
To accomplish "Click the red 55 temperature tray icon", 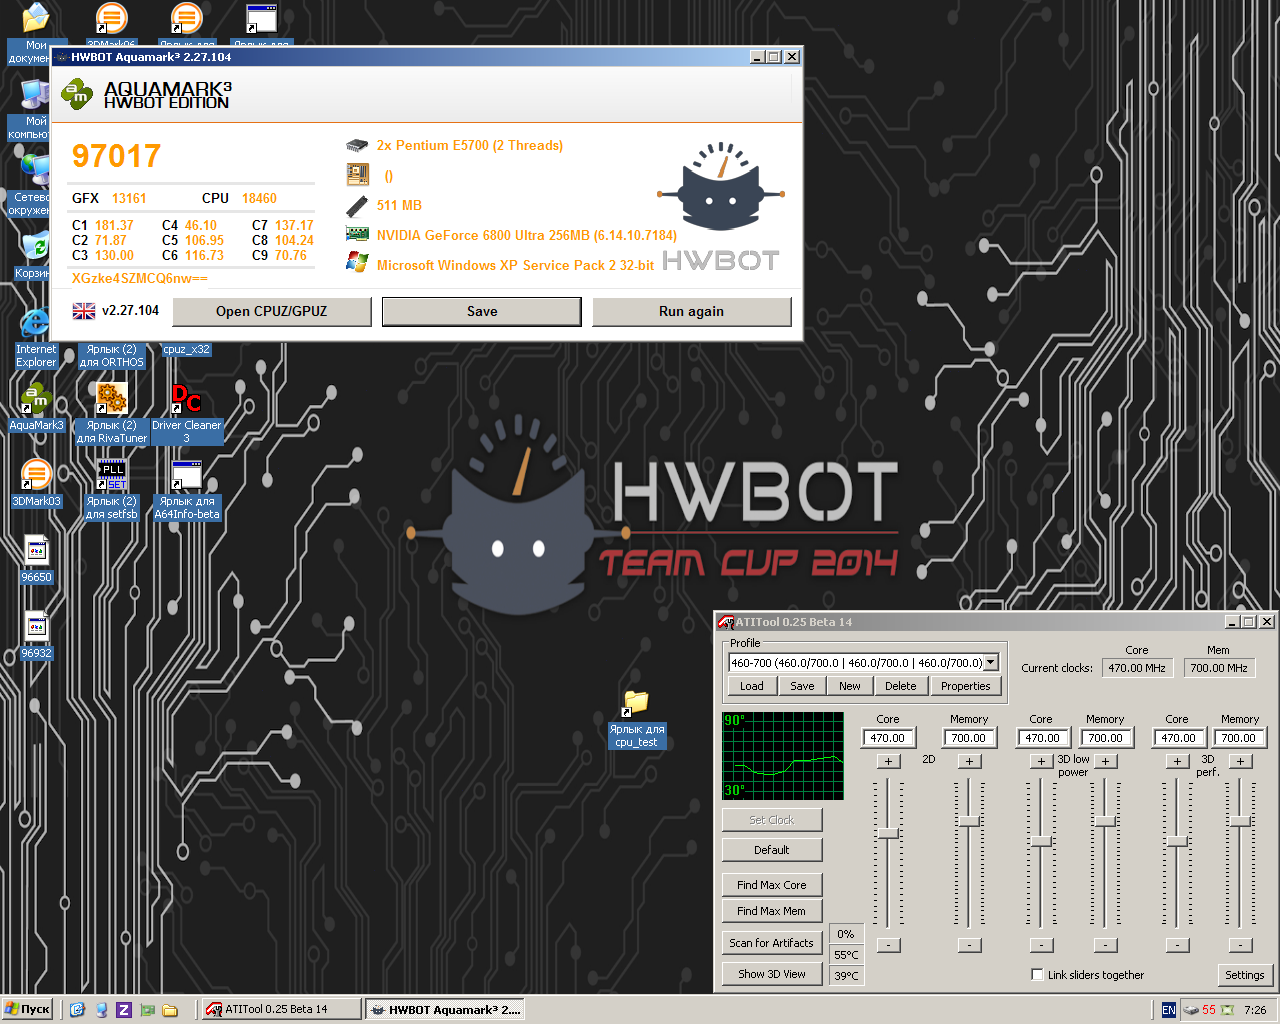I will tap(1209, 1010).
